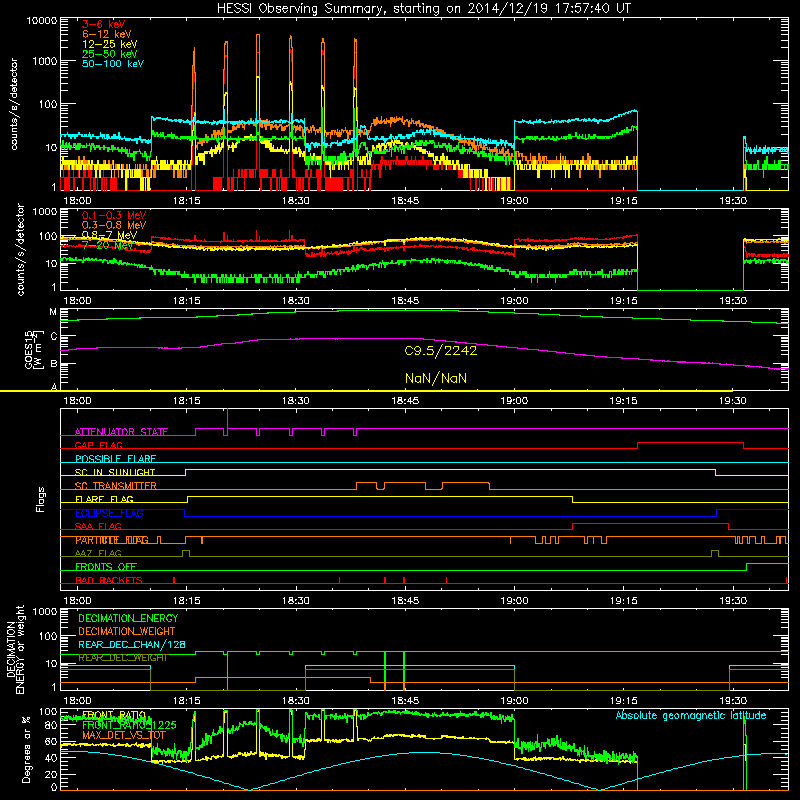Click the DECIMATION ENERGY or weight axis title

point(15,649)
